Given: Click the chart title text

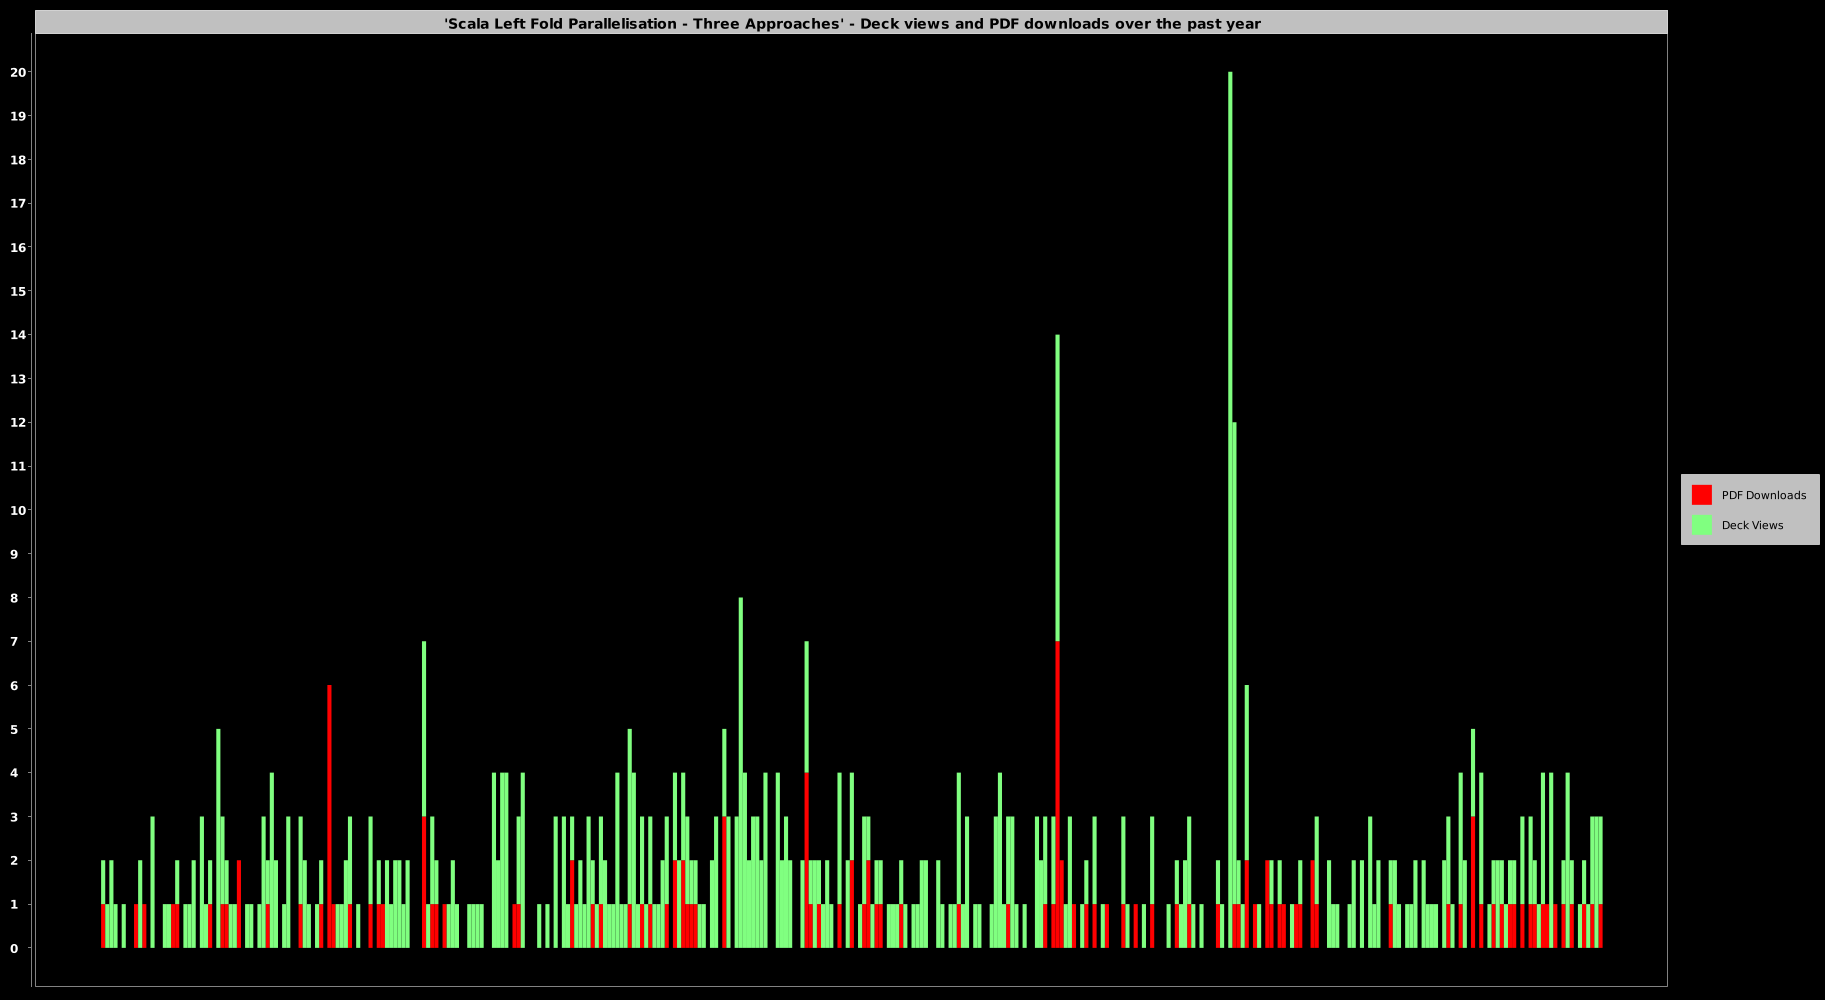Looking at the screenshot, I should pyautogui.click(x=852, y=23).
